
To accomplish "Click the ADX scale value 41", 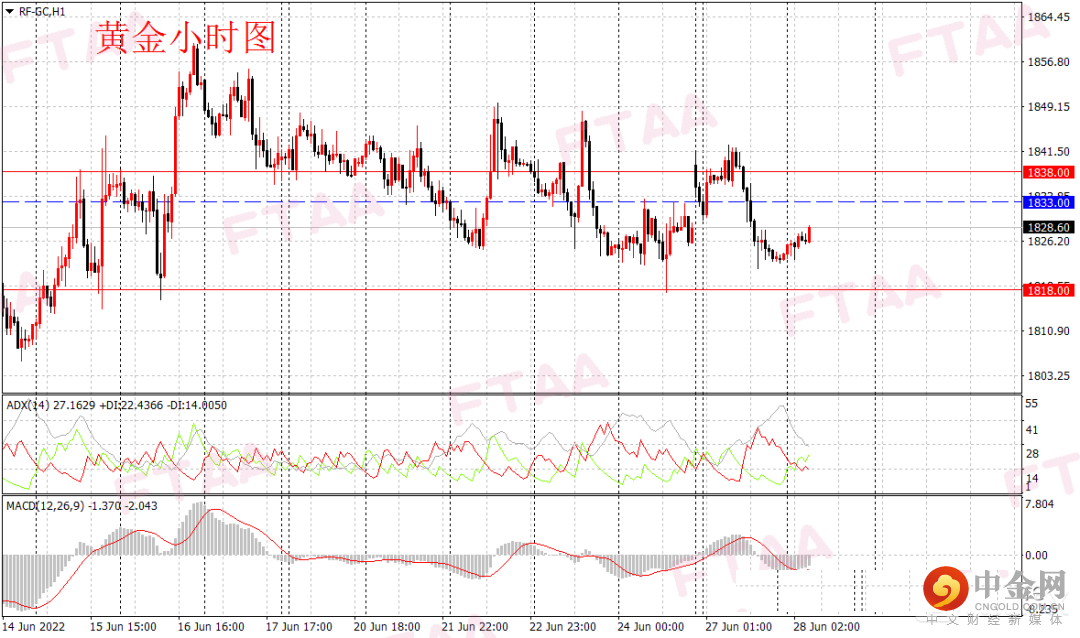I will [x=1032, y=430].
